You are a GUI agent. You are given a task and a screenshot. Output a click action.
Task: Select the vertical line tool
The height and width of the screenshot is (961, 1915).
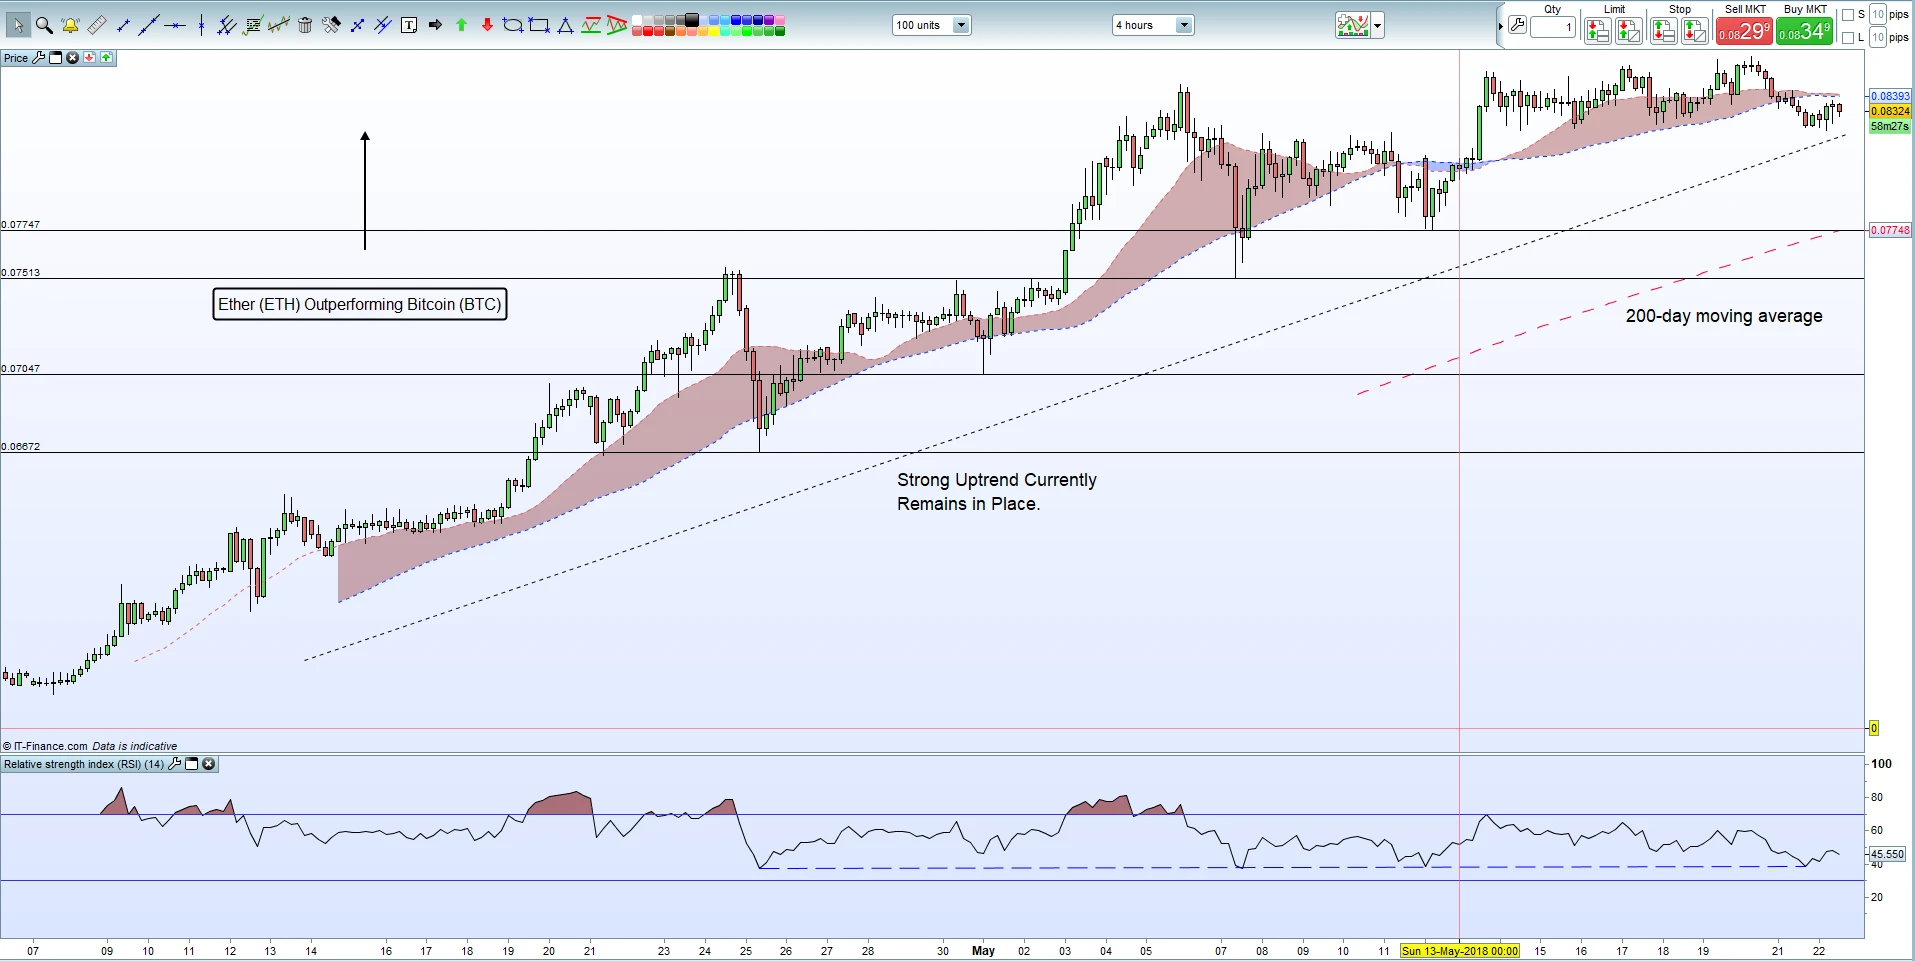click(201, 25)
